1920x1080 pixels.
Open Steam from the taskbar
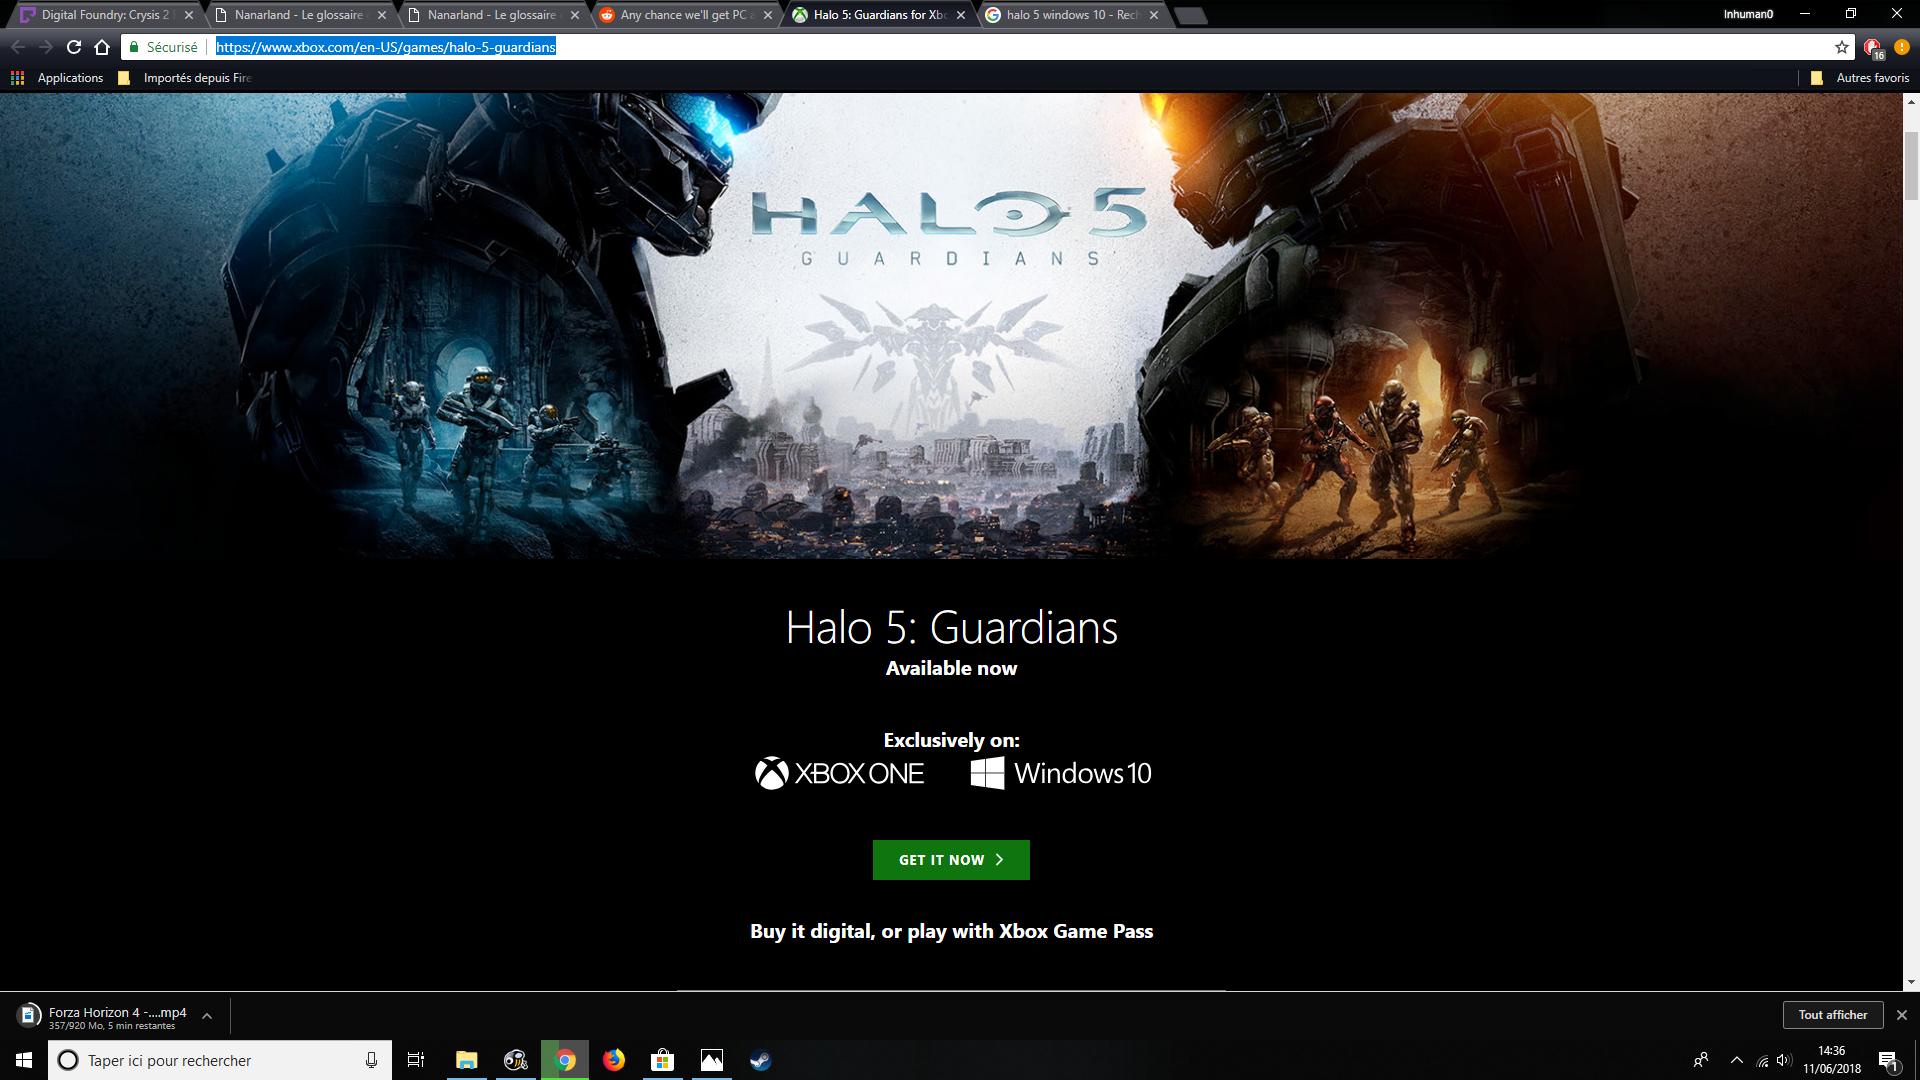pyautogui.click(x=761, y=1060)
